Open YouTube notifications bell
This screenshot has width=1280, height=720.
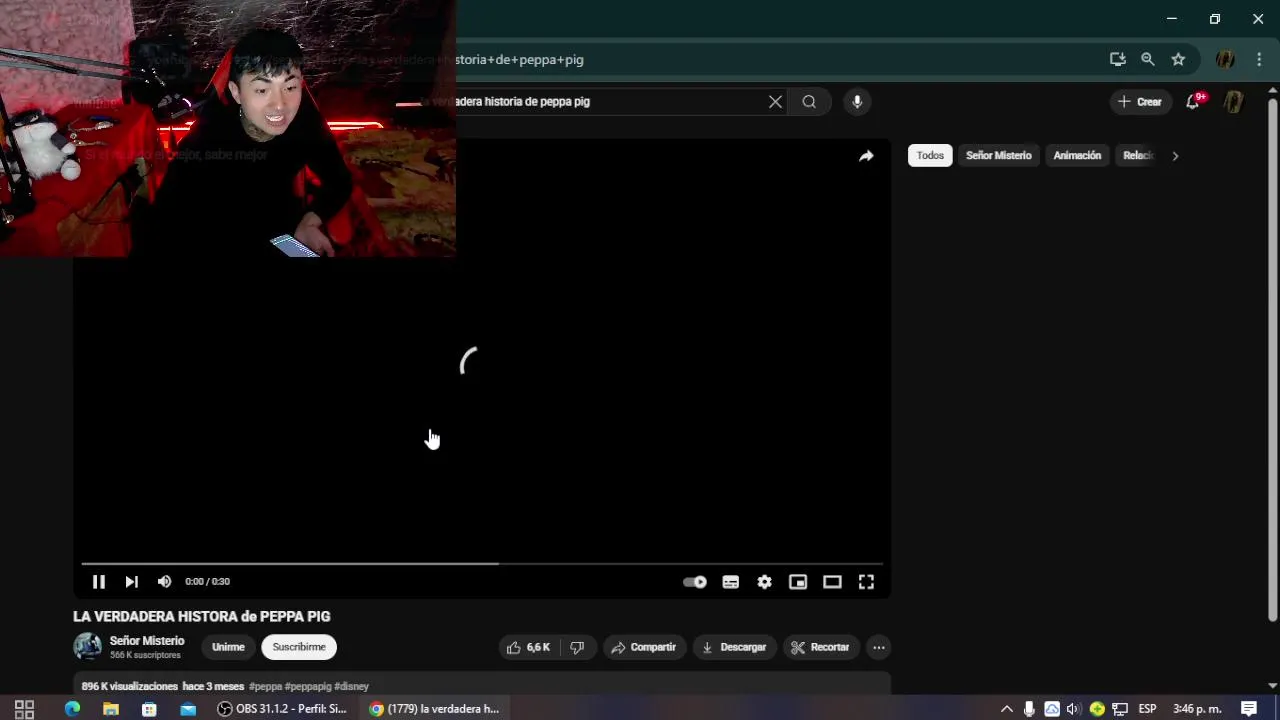(x=1193, y=102)
